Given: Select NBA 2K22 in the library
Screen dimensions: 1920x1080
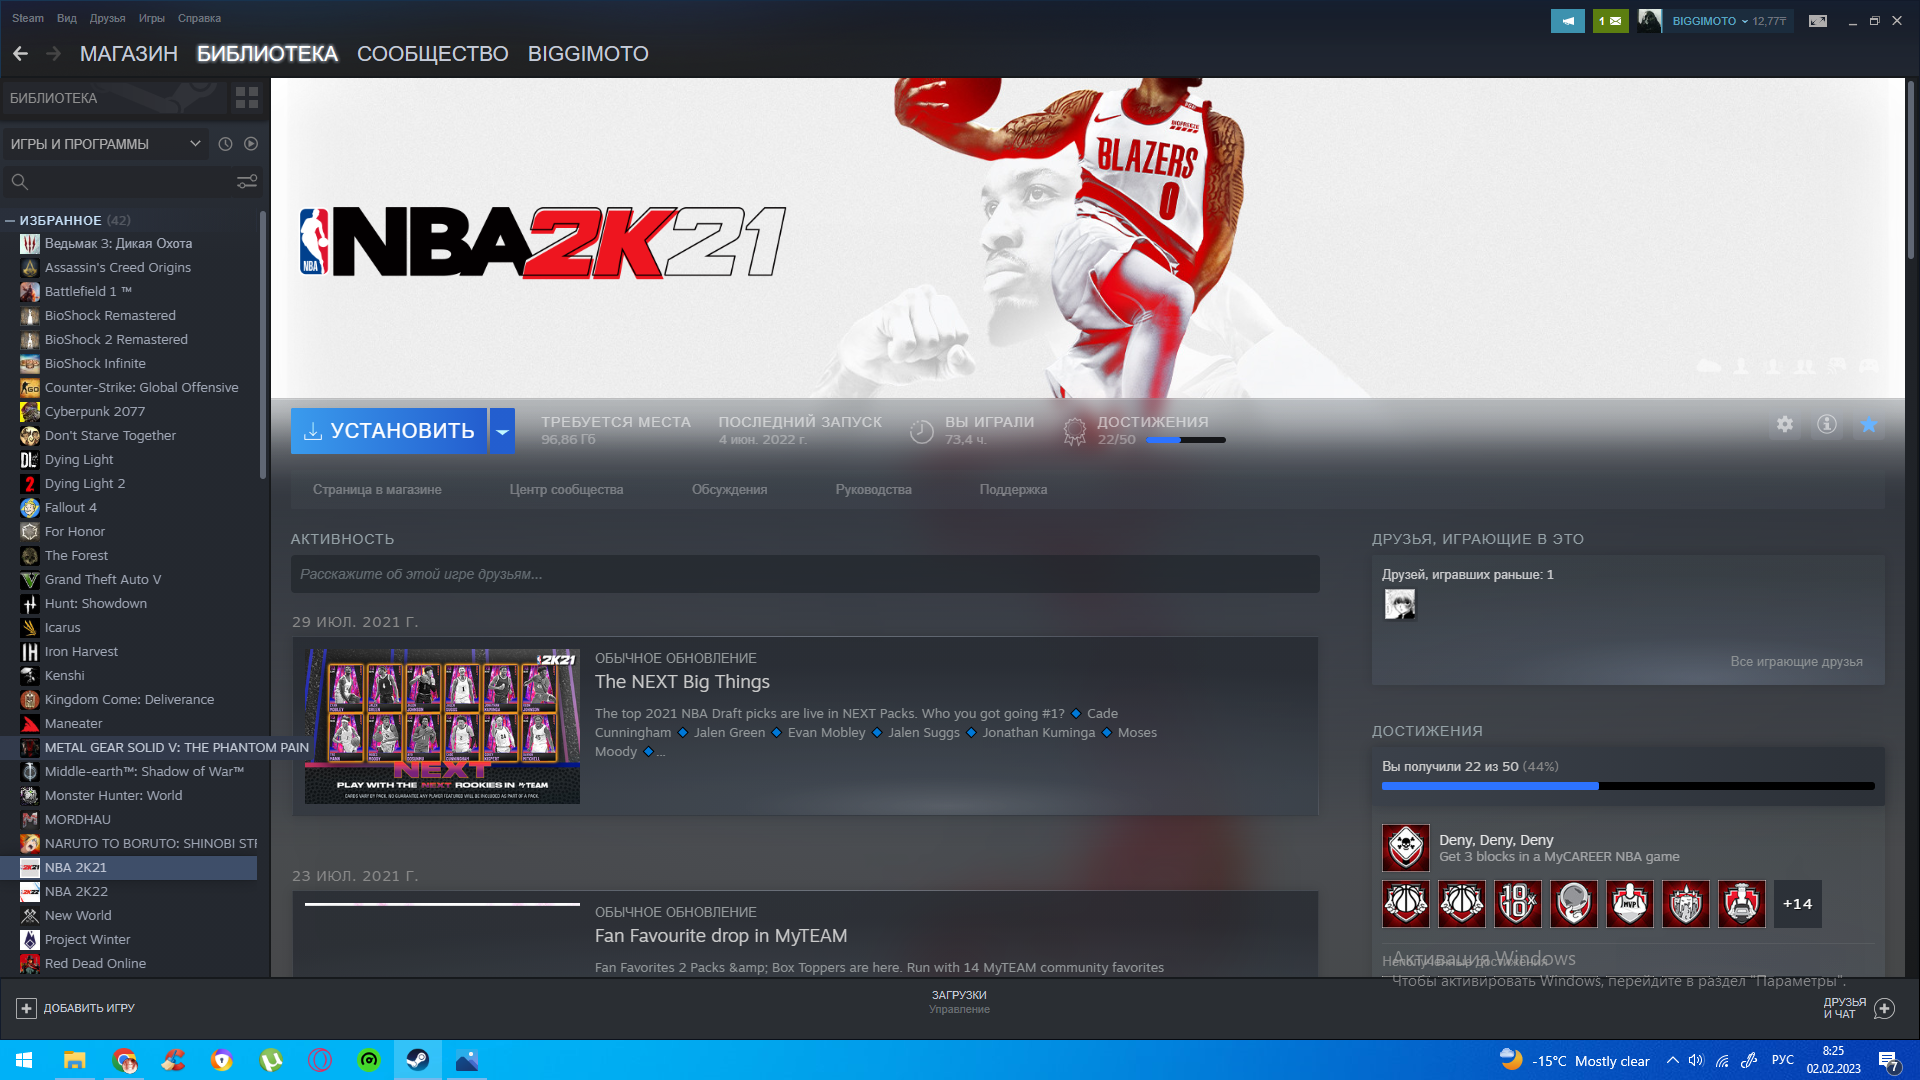Looking at the screenshot, I should [130, 891].
